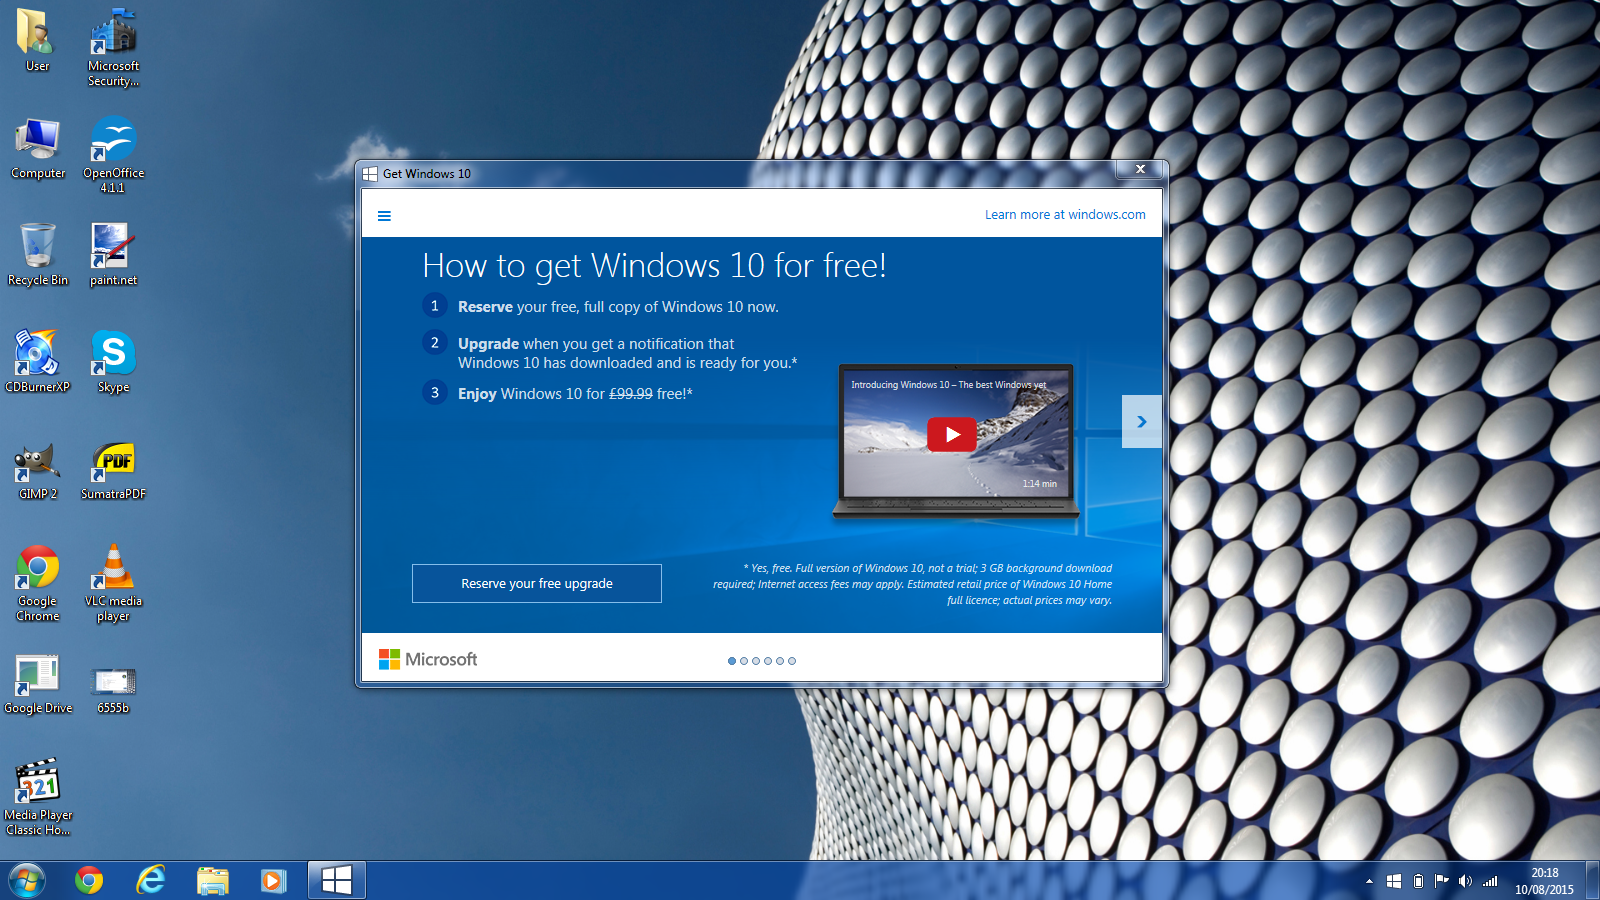Select VLC media player desktop shortcut
This screenshot has height=900, width=1600.
point(113,584)
